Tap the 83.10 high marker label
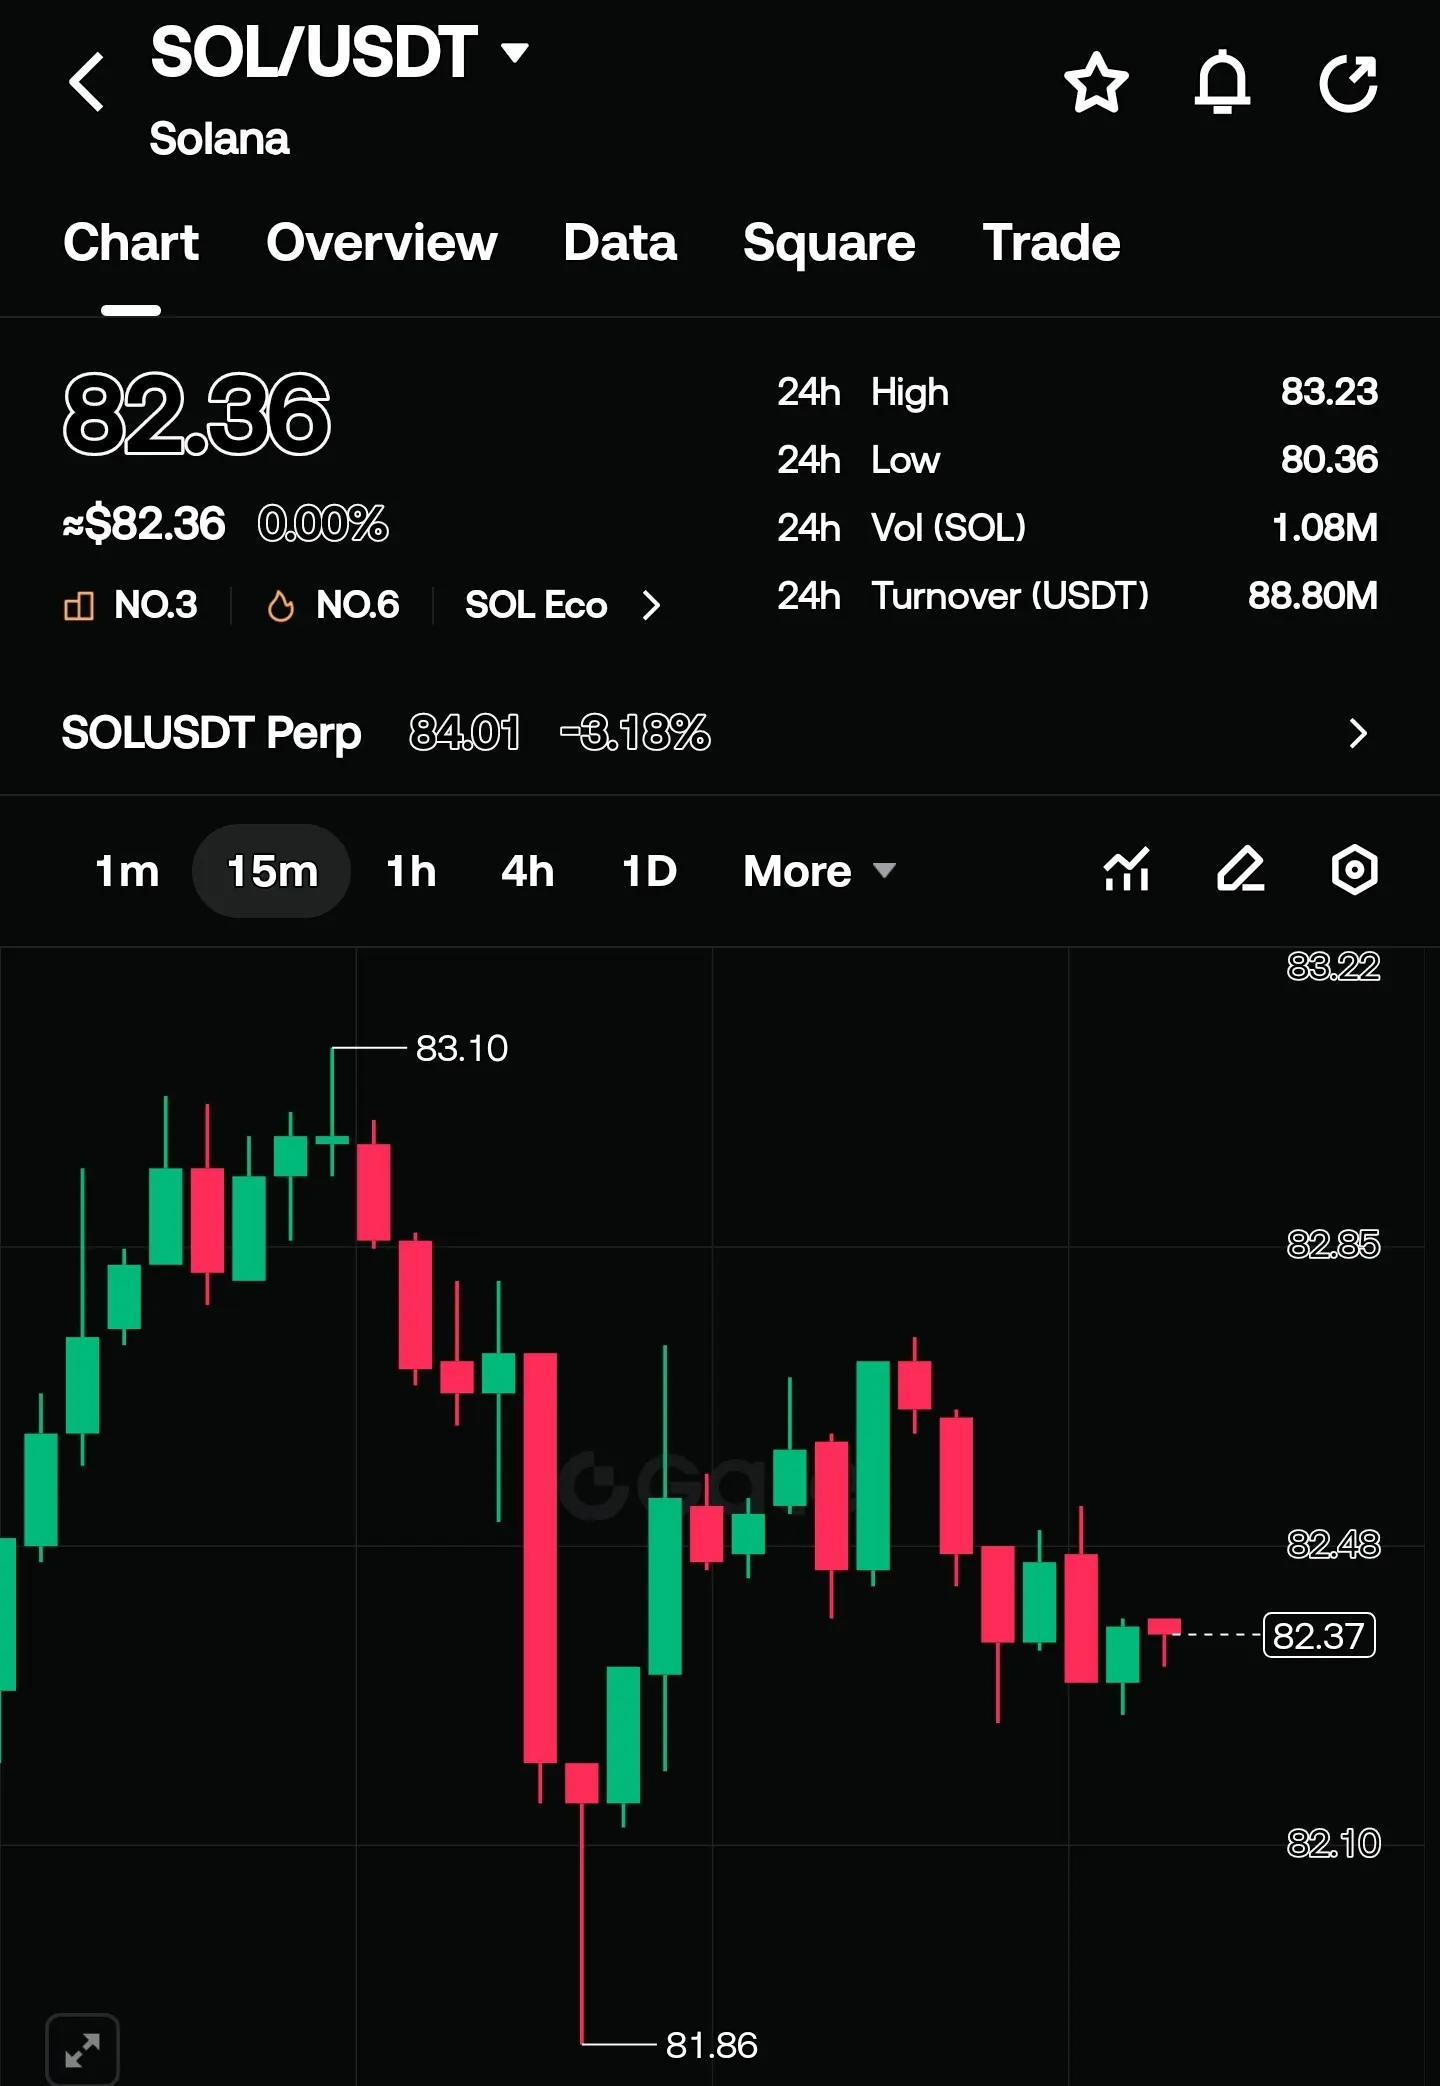Screen dimensions: 1440x2086 tap(461, 1048)
